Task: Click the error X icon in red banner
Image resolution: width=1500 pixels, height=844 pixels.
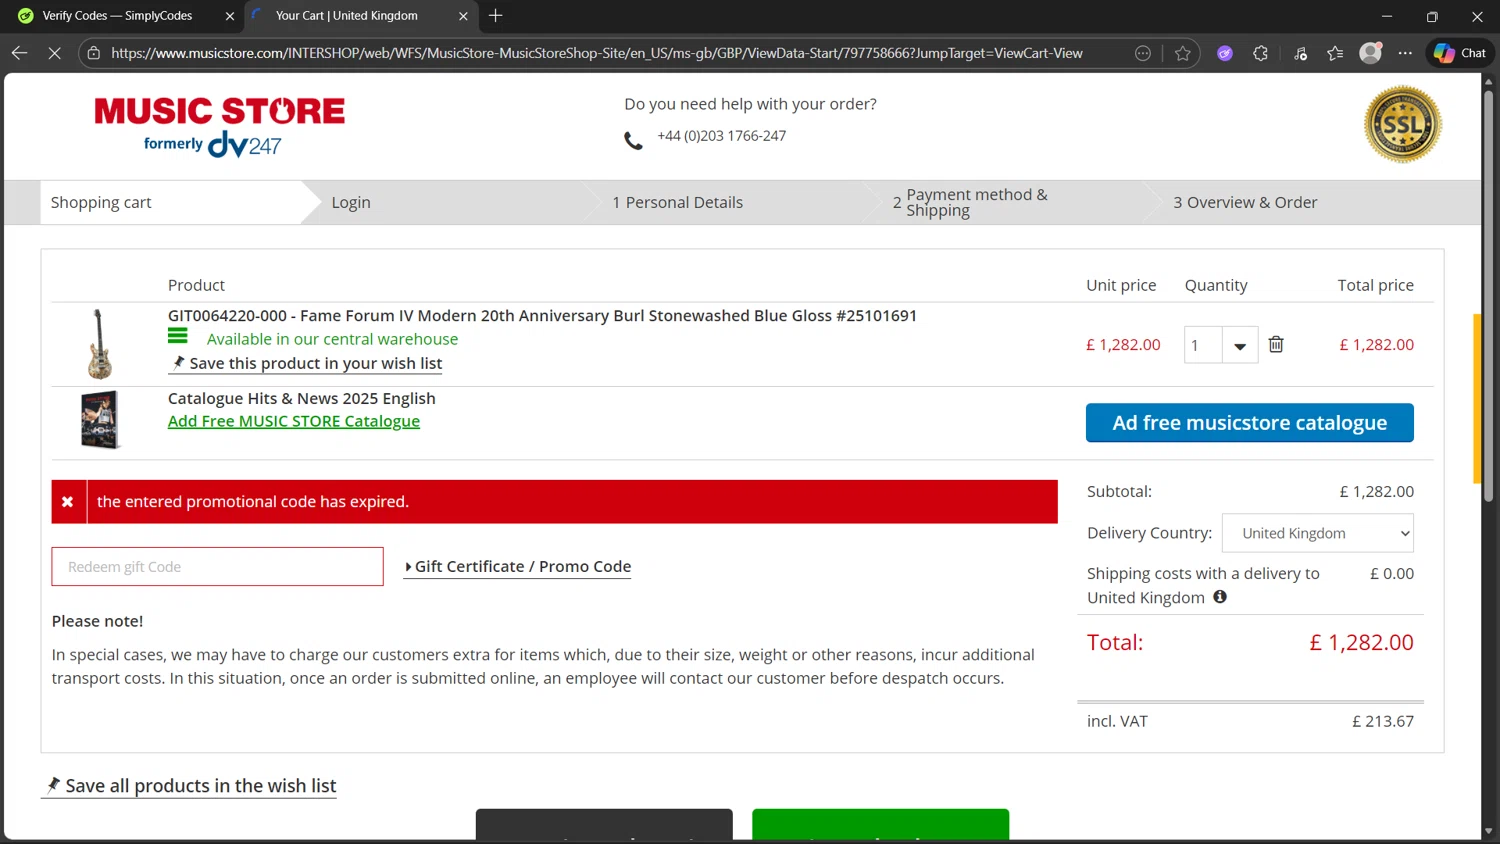Action: [x=68, y=502]
